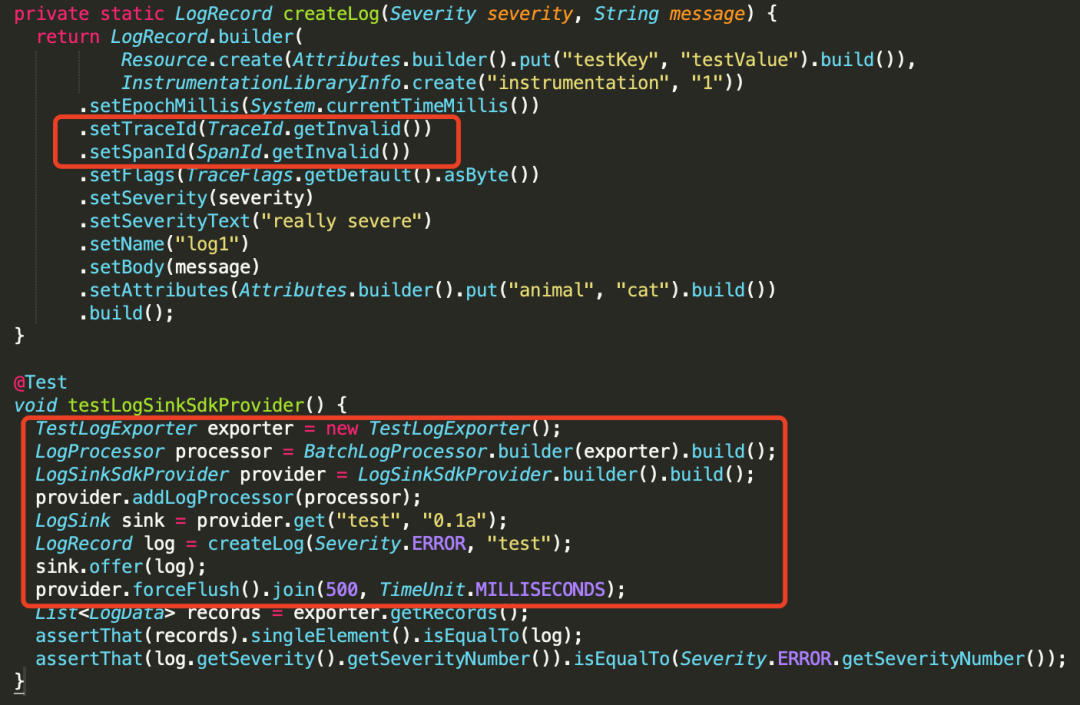This screenshot has width=1080, height=705.
Task: Click BatchLogProcessor class reference
Action: 395,452
